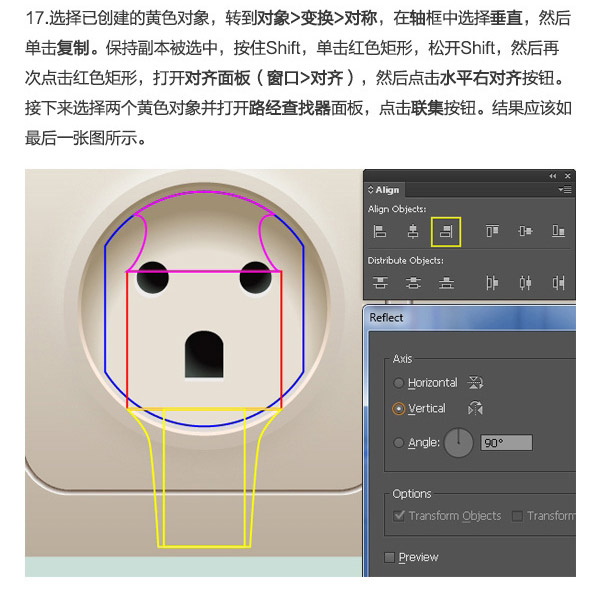Click Vertical Align Bottom icon
The height and width of the screenshot is (589, 600).
(558, 231)
